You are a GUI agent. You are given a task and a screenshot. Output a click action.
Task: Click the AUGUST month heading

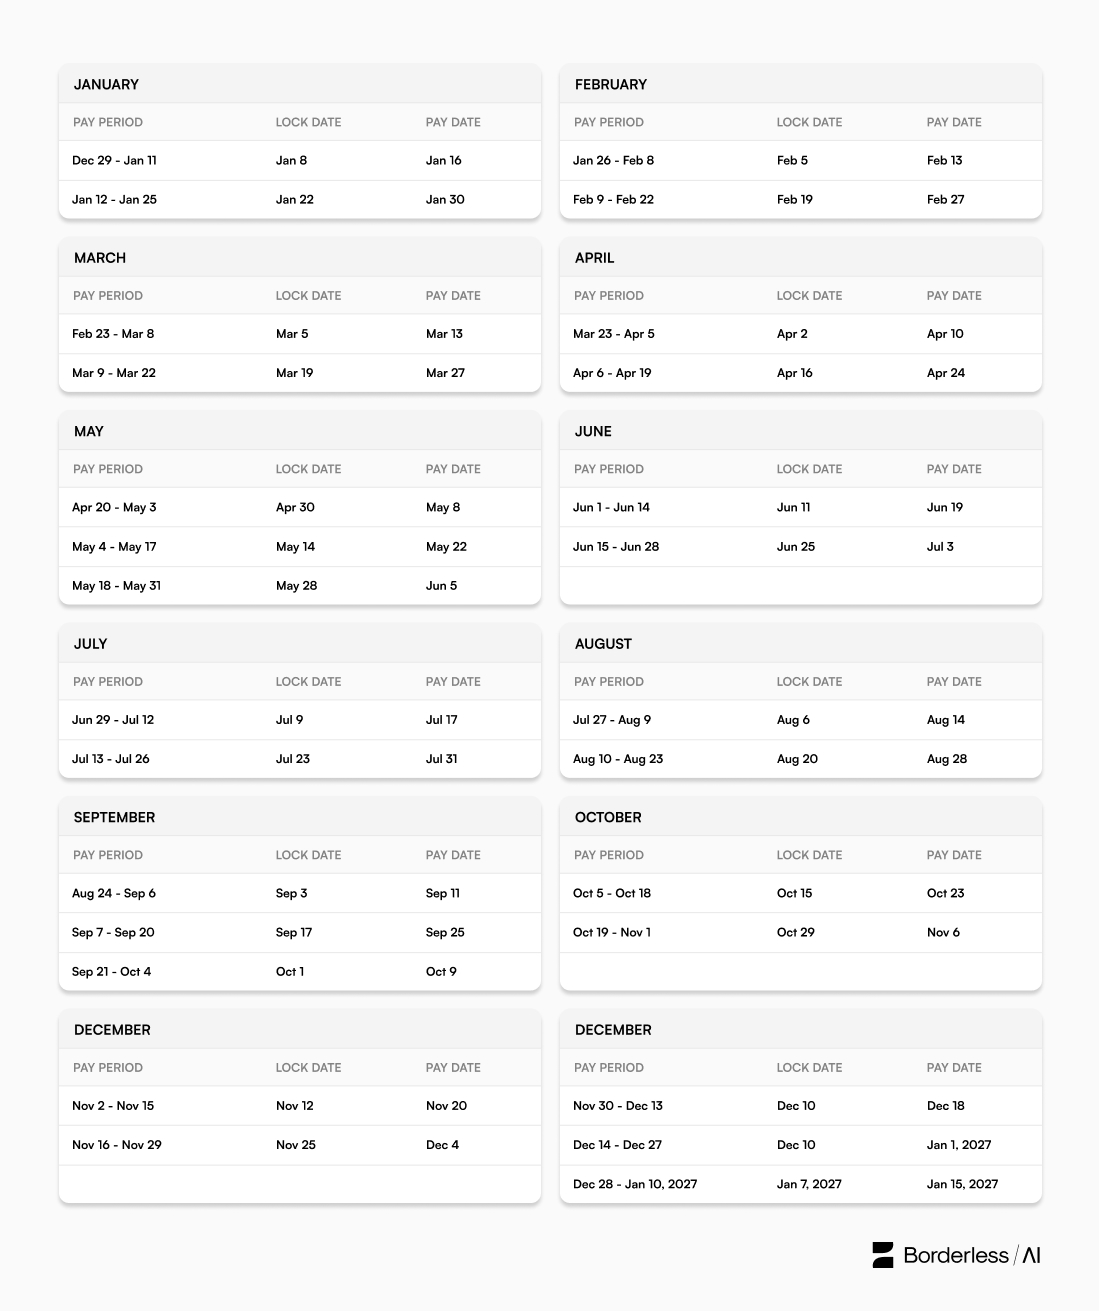pyautogui.click(x=603, y=644)
